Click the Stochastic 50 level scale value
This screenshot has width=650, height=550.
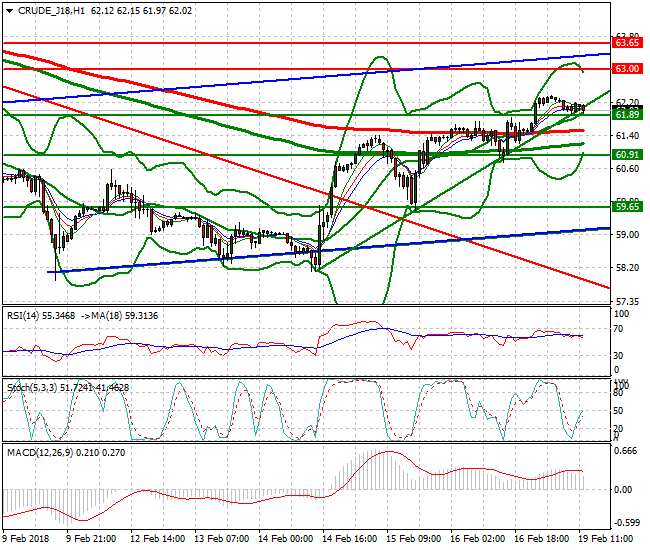[x=618, y=411]
